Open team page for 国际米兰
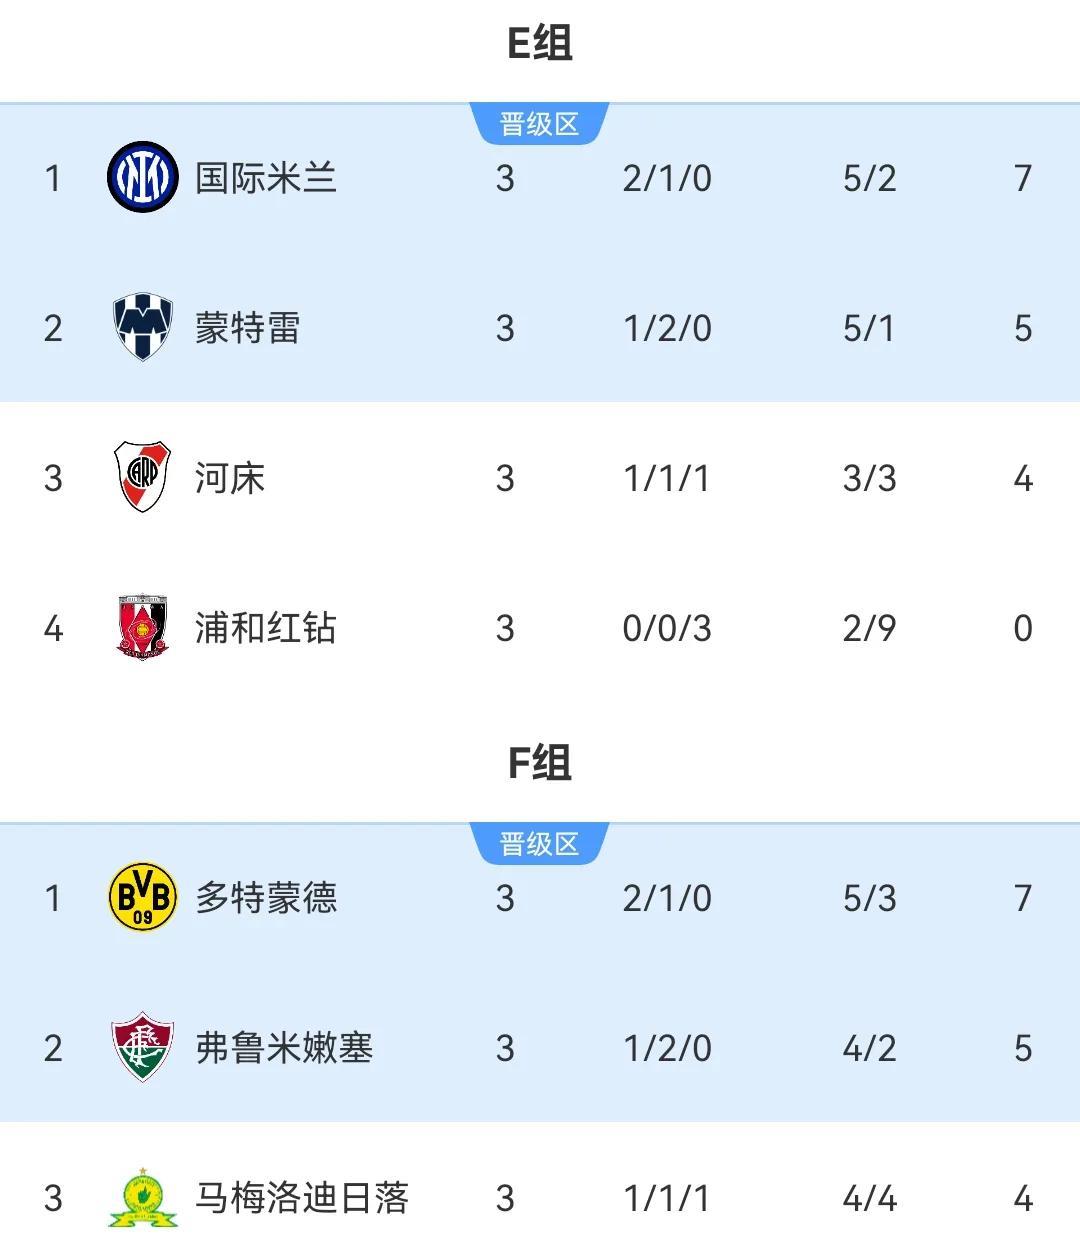 [x=266, y=178]
